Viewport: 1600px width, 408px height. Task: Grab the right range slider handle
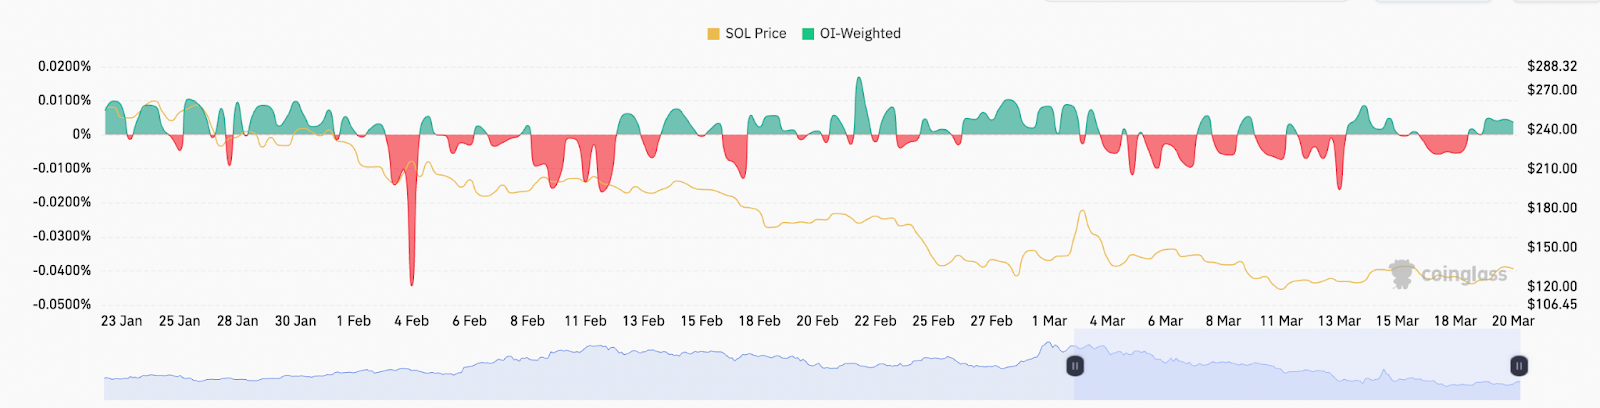pos(1518,366)
